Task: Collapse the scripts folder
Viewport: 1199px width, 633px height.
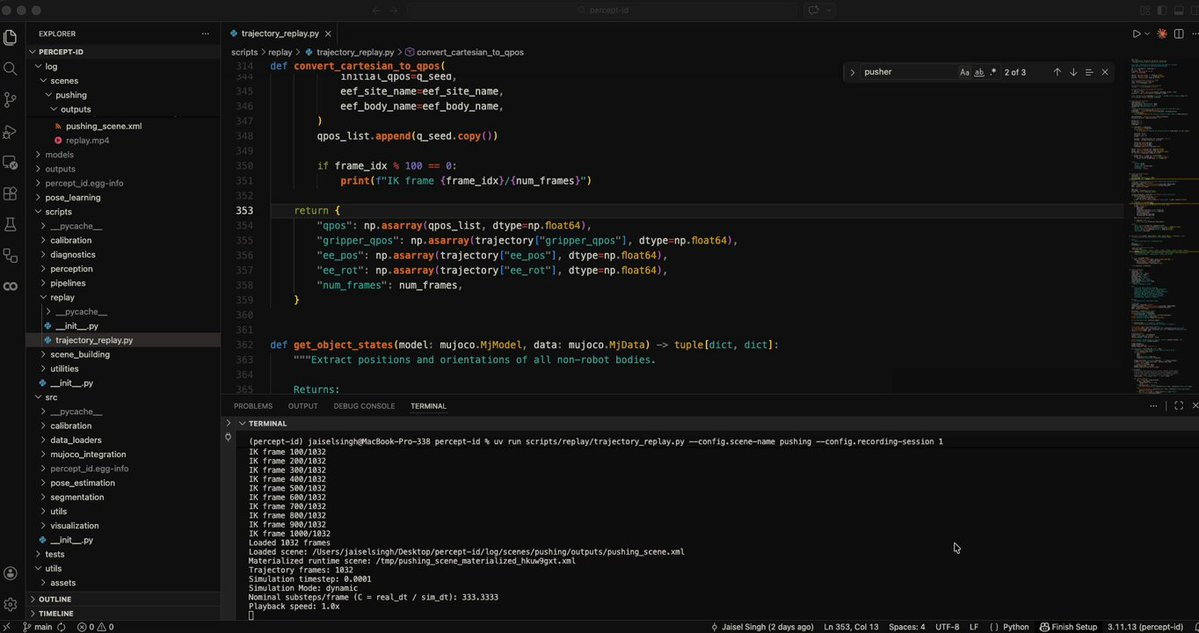Action: tap(58, 212)
